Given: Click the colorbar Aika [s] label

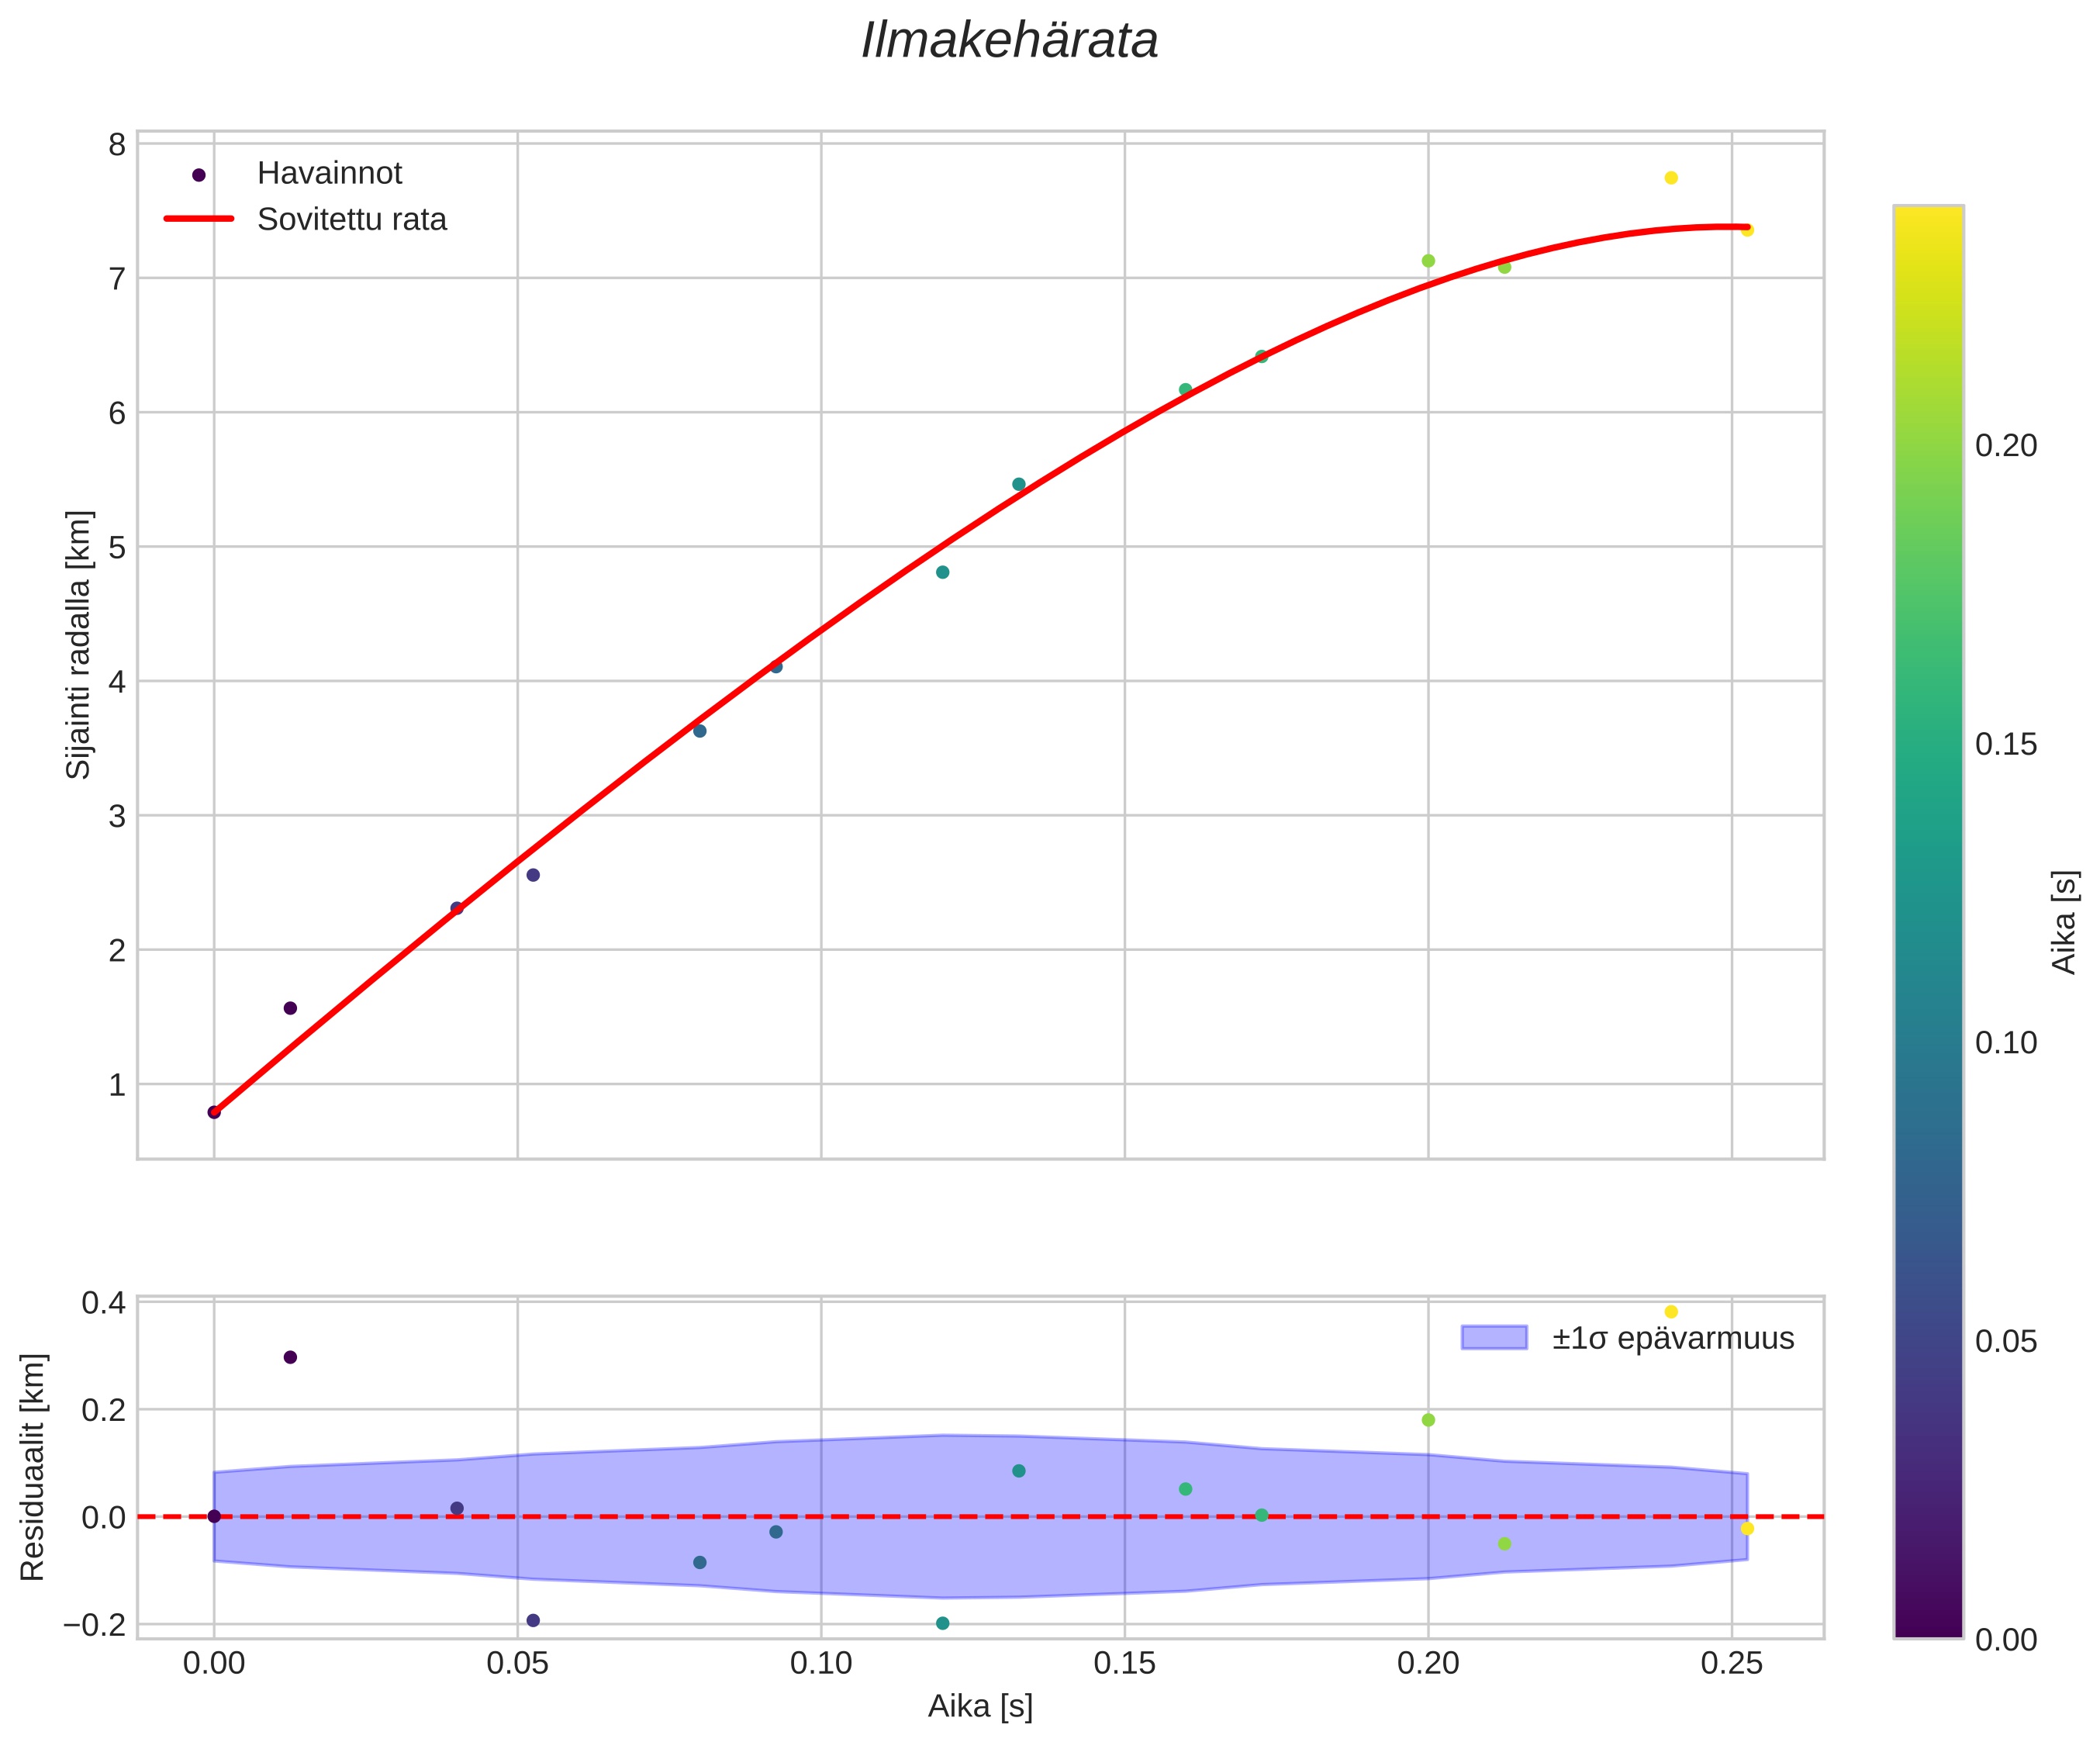Looking at the screenshot, I should point(2064,922).
